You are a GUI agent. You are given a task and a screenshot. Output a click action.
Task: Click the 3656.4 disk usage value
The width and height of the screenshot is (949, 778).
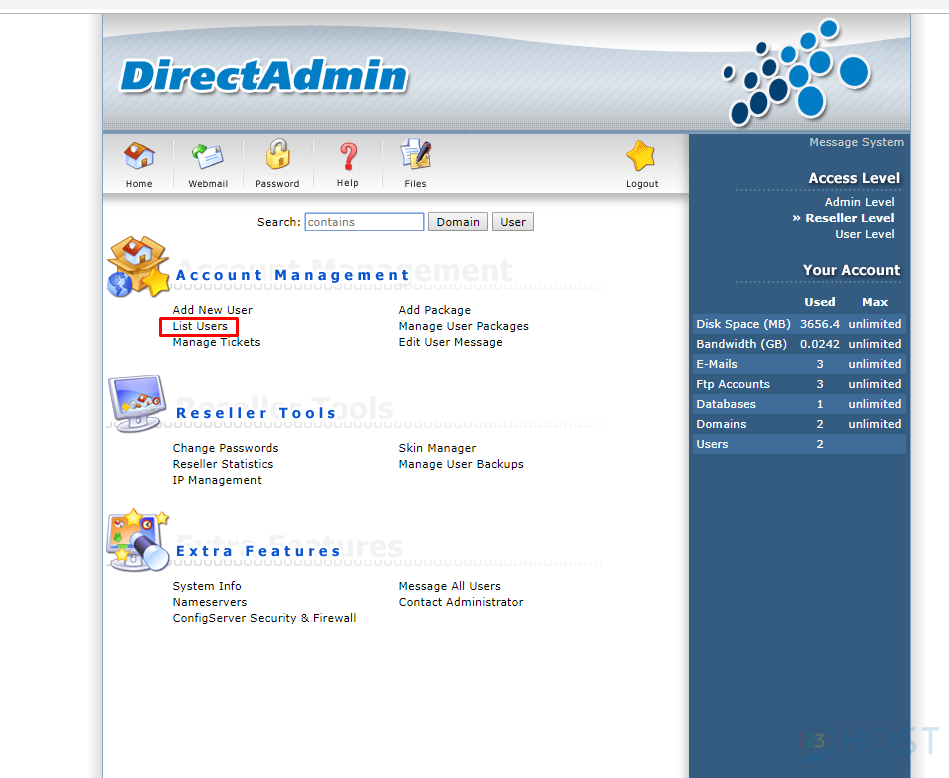(819, 324)
